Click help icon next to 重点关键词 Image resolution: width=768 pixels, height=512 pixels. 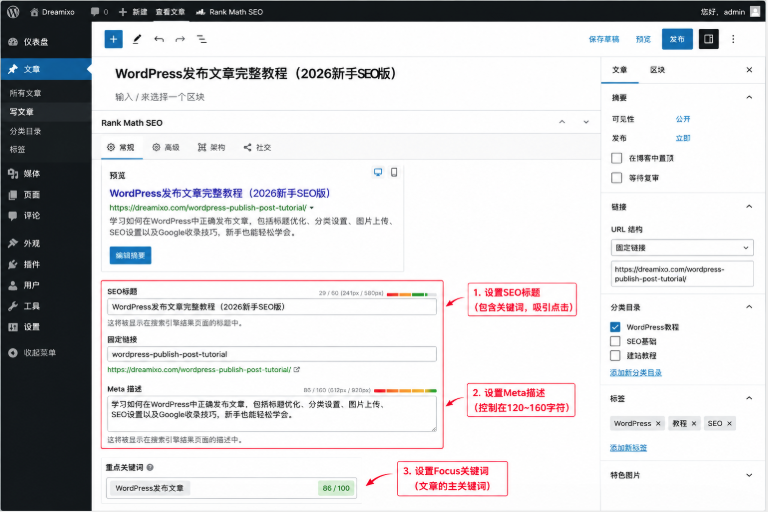[x=150, y=467]
